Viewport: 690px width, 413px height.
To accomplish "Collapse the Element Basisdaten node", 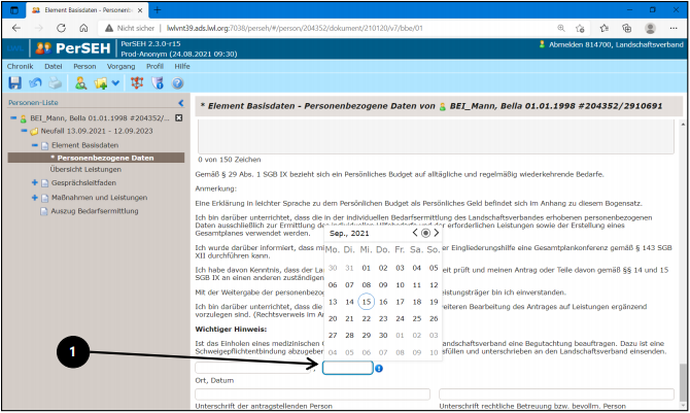I will coord(35,145).
